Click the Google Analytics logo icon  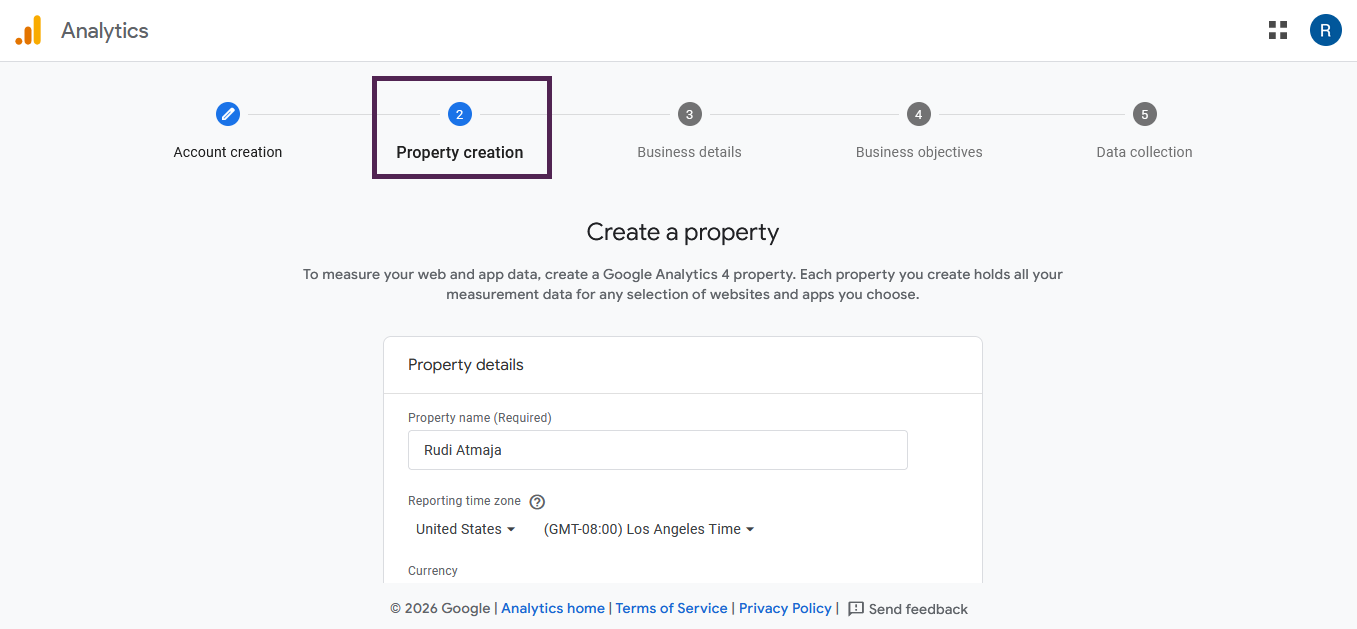[29, 30]
